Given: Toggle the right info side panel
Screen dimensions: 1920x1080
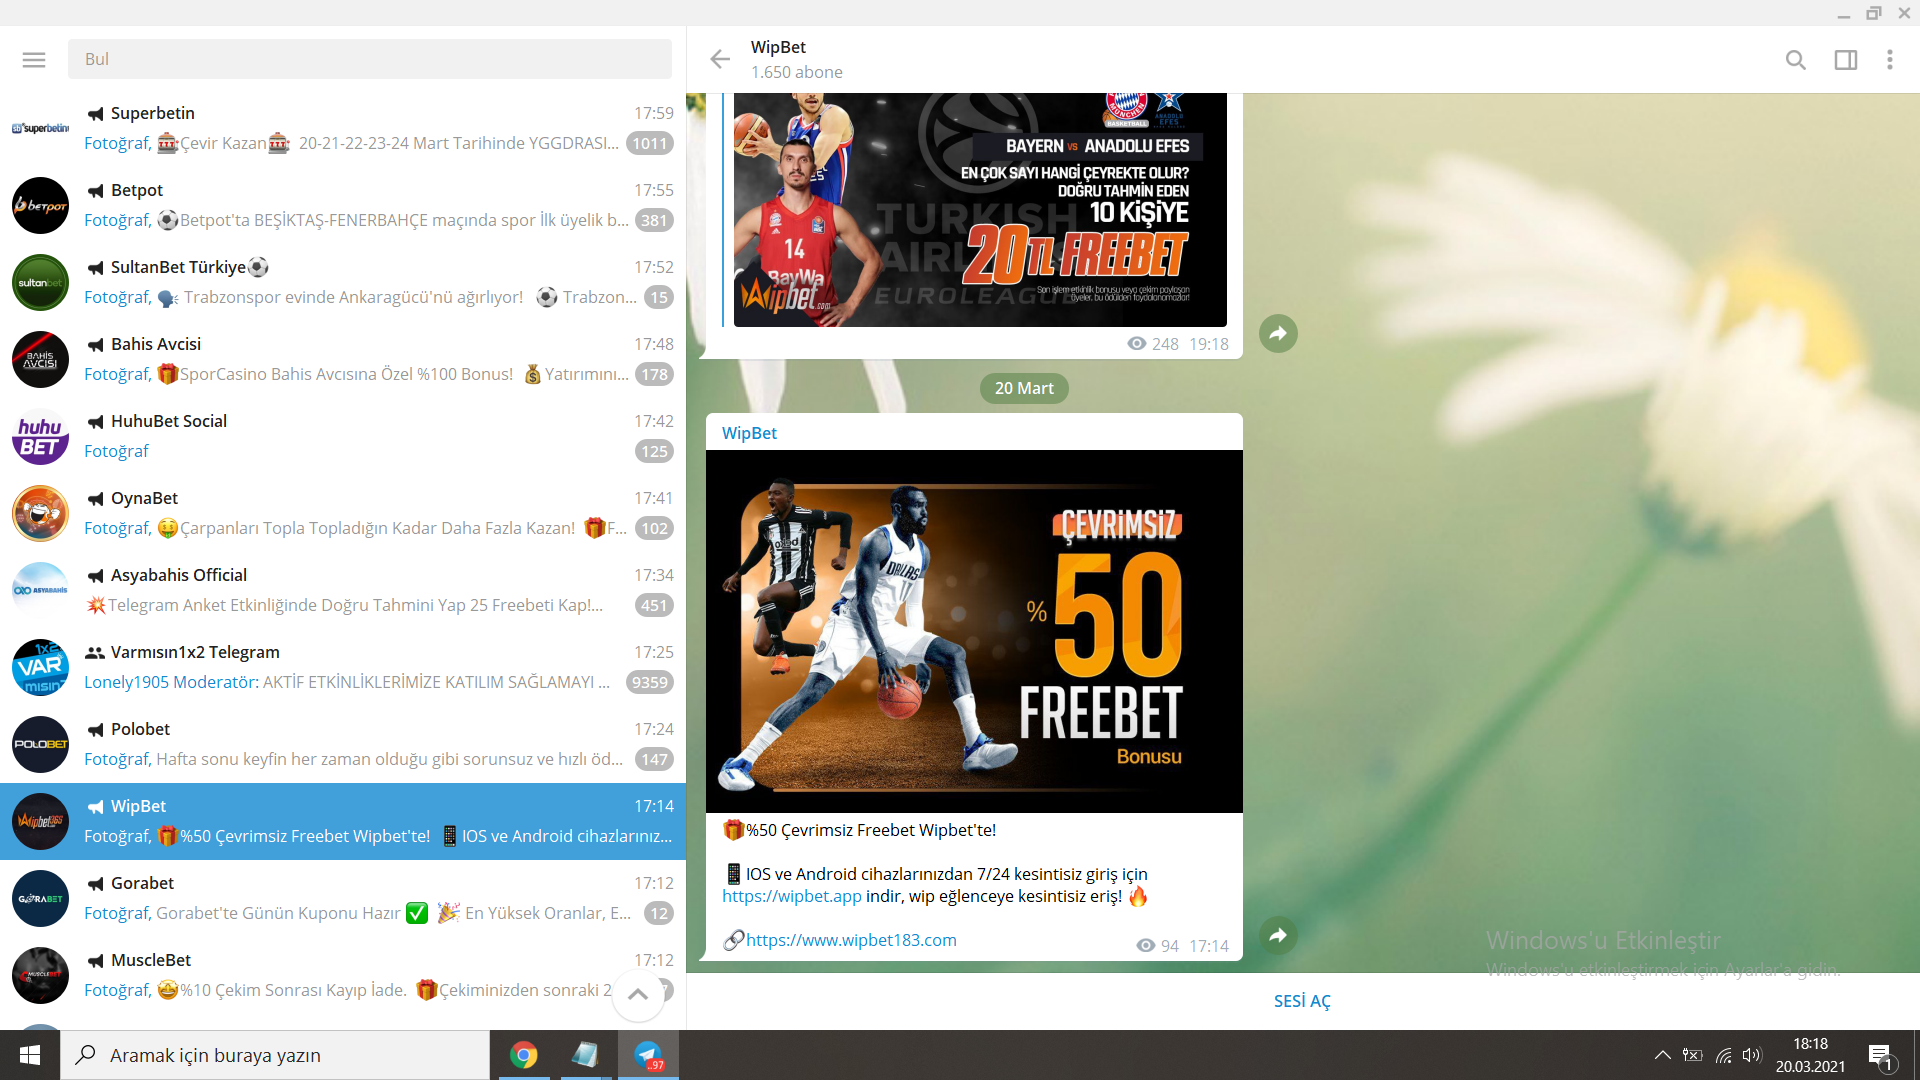Looking at the screenshot, I should click(x=1846, y=60).
